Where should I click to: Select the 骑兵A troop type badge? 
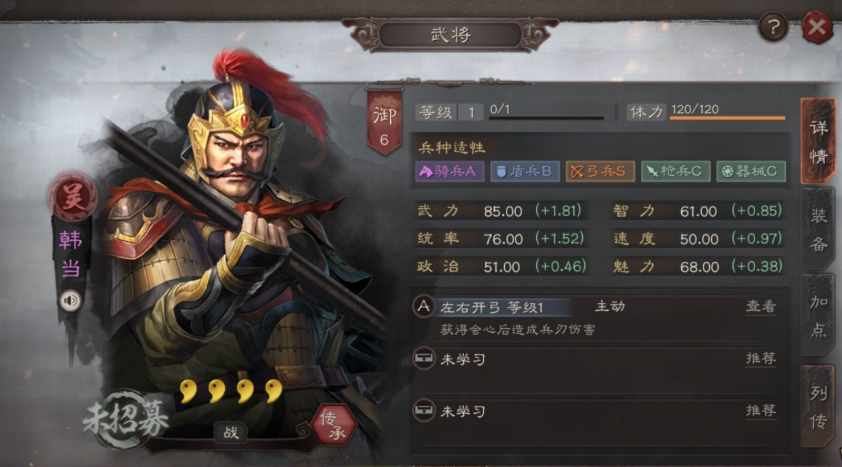[x=449, y=171]
